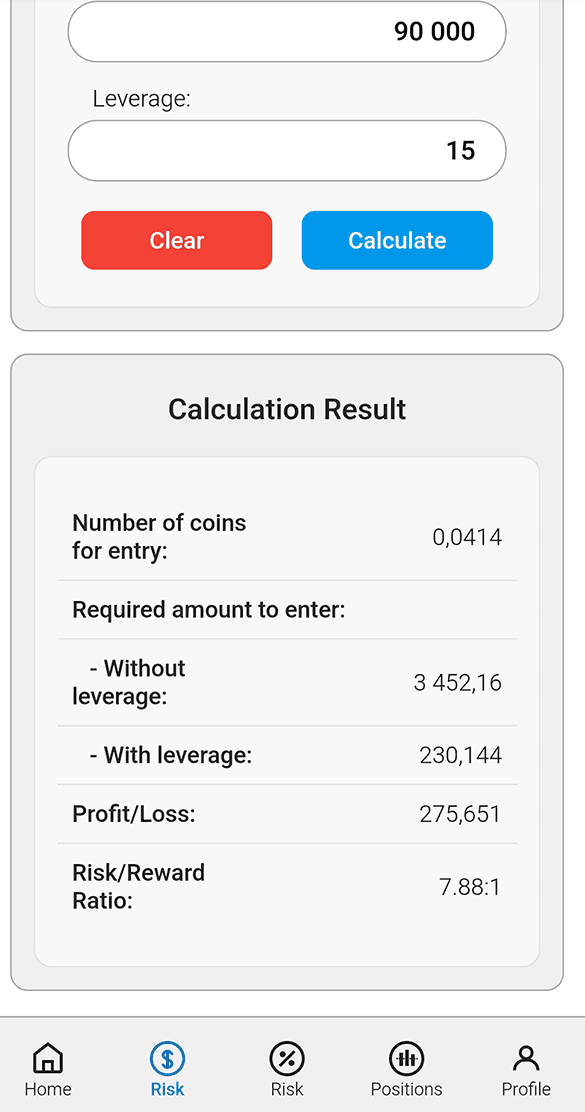
Task: Click the Risk/Reward Ratio 7.88:1 value
Action: pyautogui.click(x=469, y=886)
